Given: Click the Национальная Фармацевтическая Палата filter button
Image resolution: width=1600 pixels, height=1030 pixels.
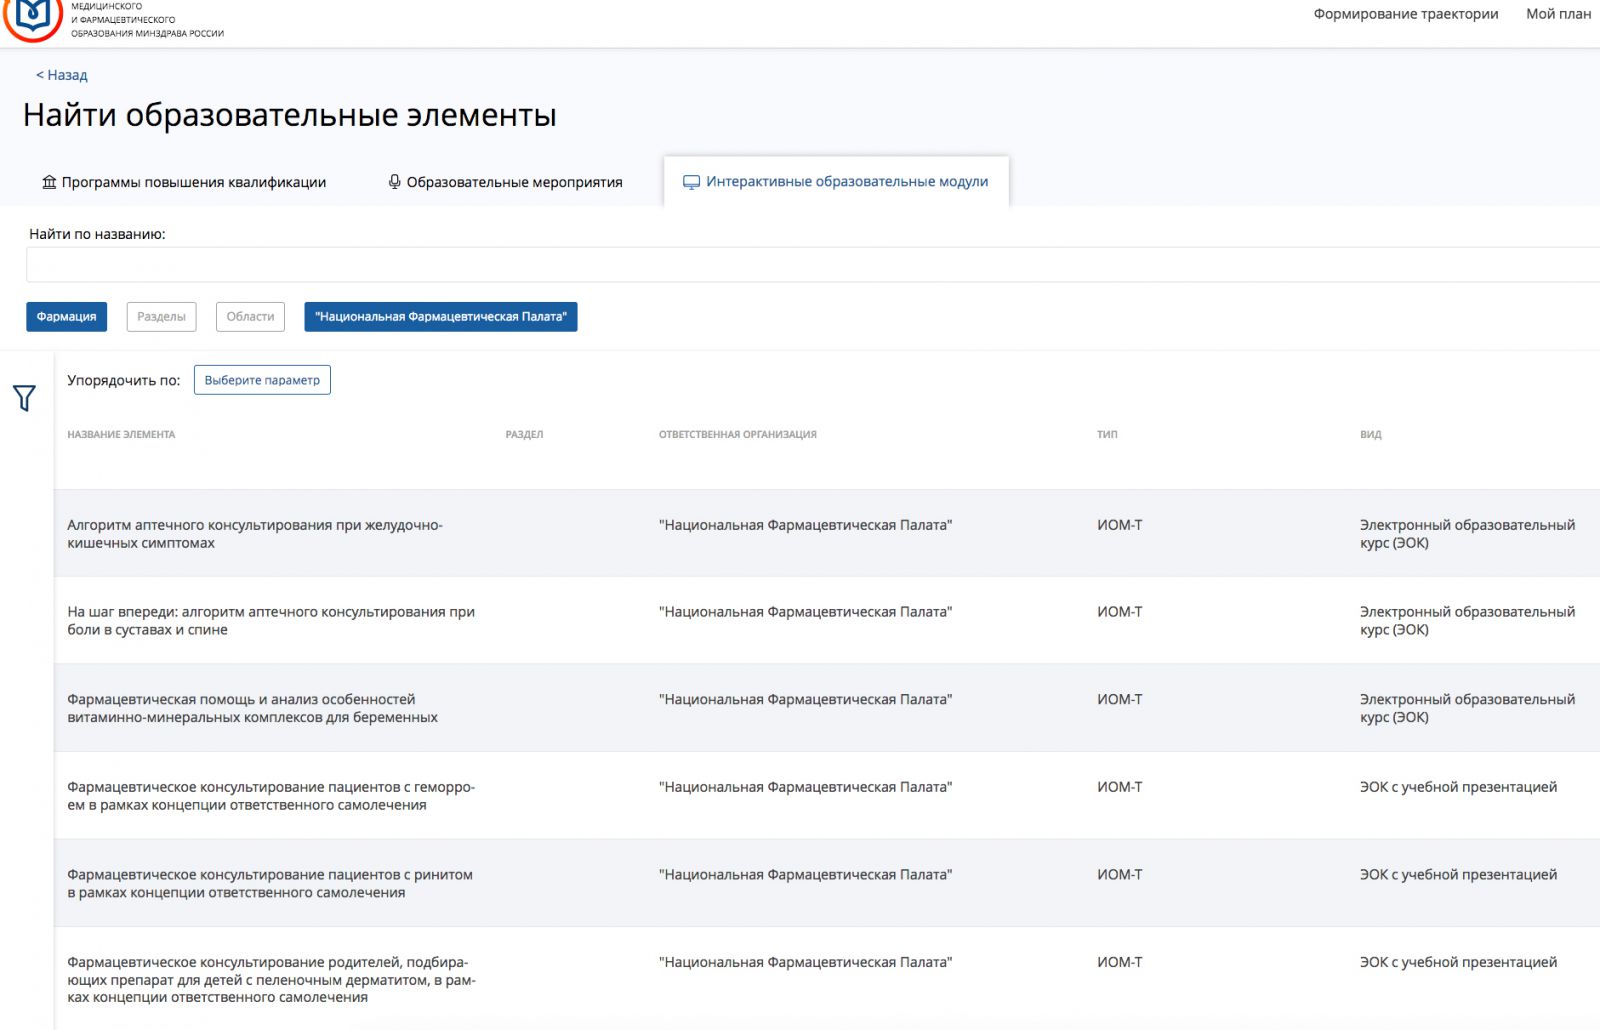Looking at the screenshot, I should pyautogui.click(x=440, y=317).
